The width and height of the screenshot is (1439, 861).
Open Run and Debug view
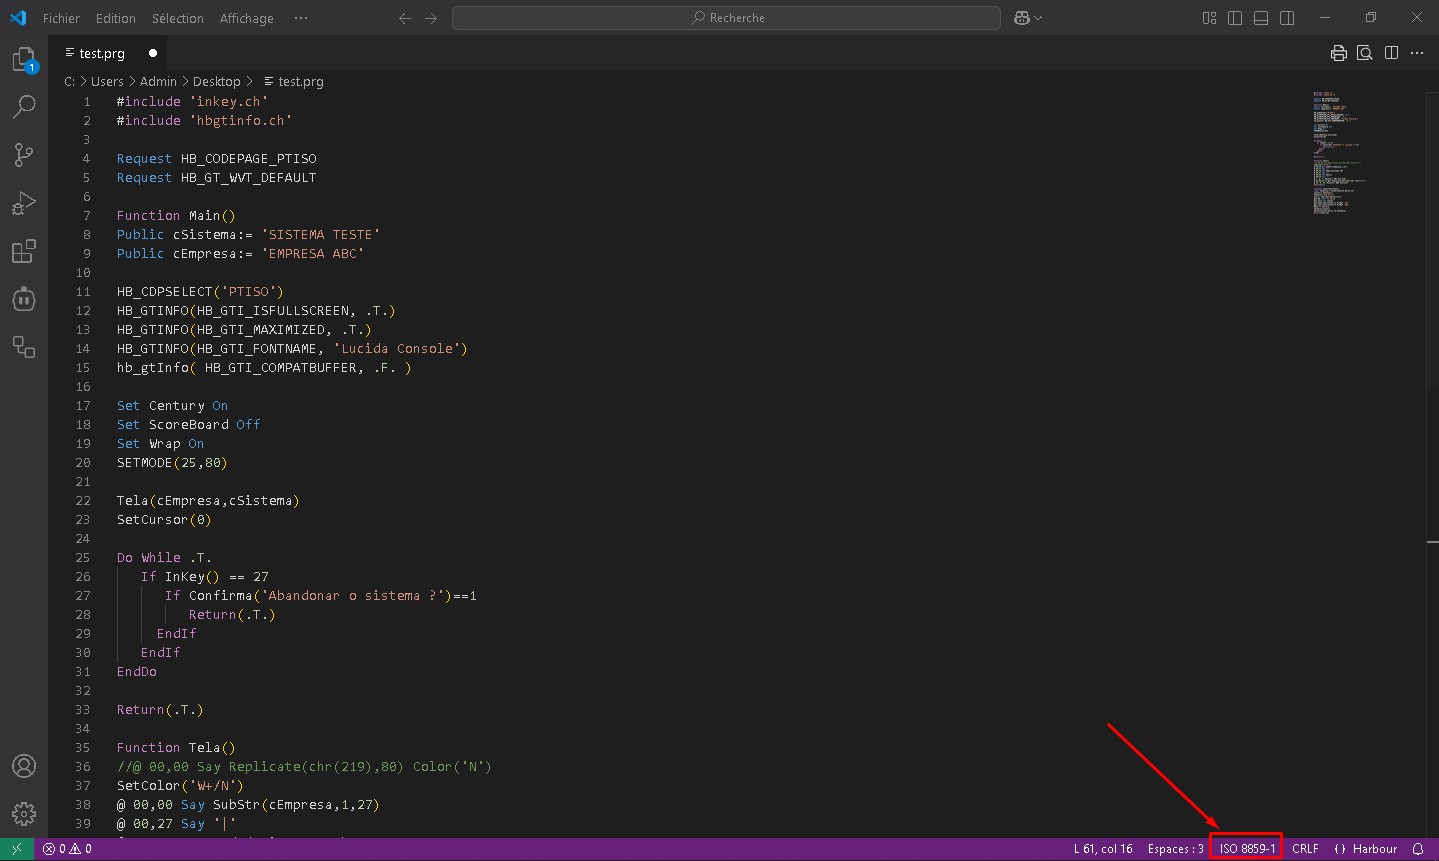point(24,203)
